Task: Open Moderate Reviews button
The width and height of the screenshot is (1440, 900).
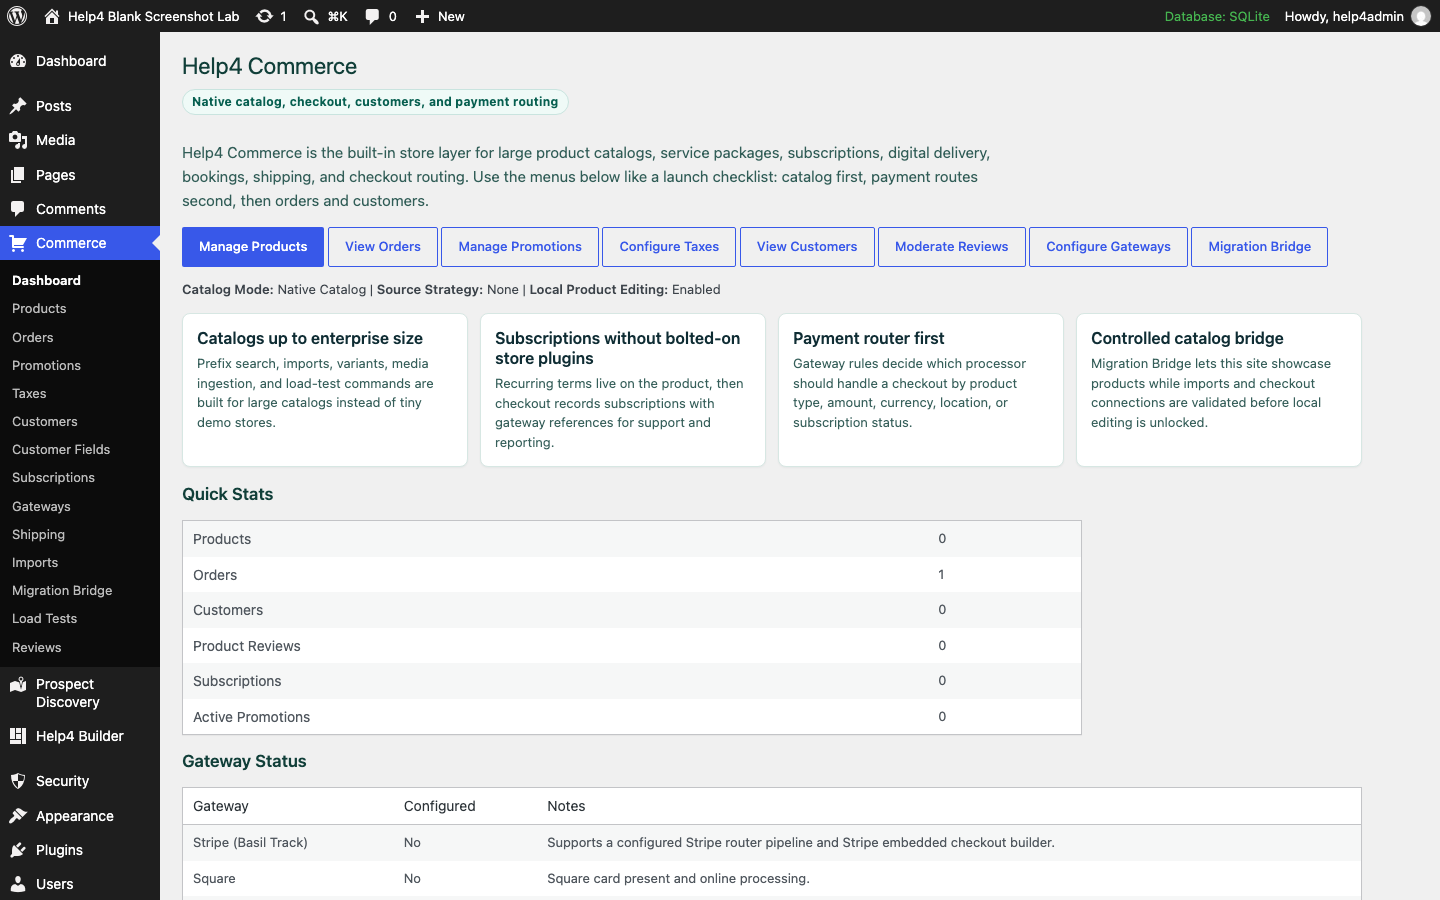Action: tap(952, 247)
